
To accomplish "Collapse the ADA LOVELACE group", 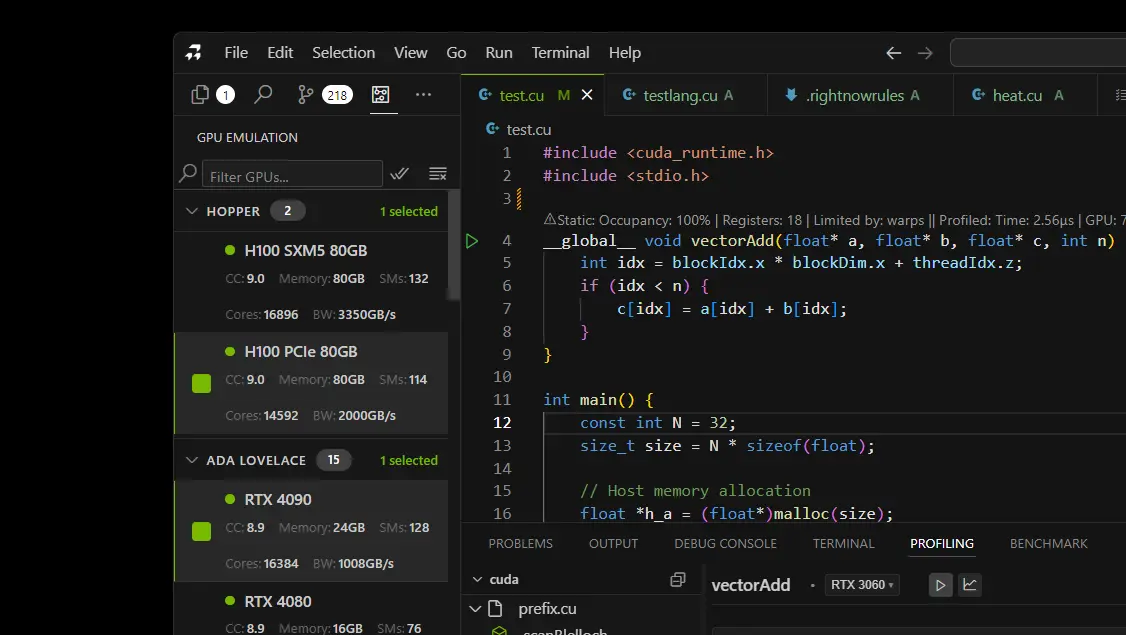I will [192, 460].
